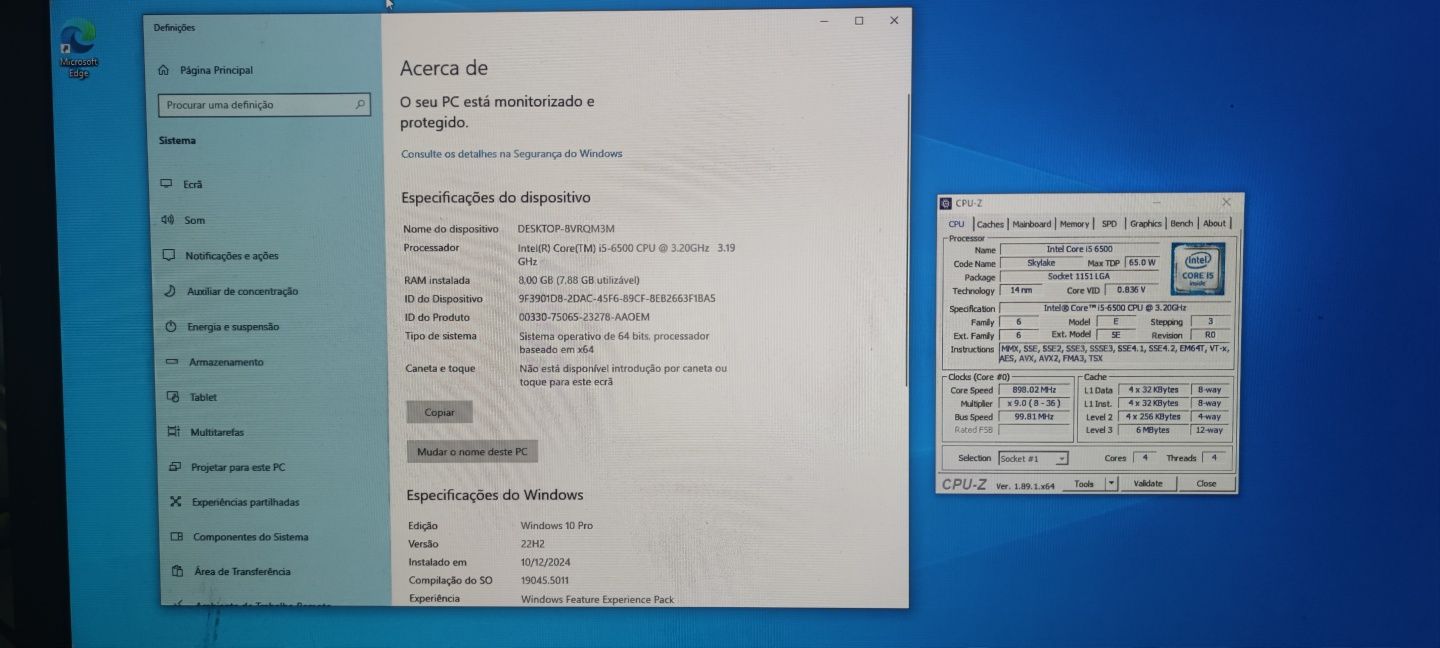Click the Level 2 cache value 4 x 256 KBytes
The height and width of the screenshot is (648, 1440).
coord(1153,416)
